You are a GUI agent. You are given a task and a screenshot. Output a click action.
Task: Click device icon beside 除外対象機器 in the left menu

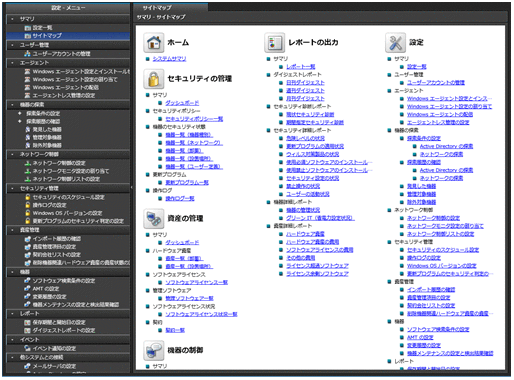tap(28, 145)
